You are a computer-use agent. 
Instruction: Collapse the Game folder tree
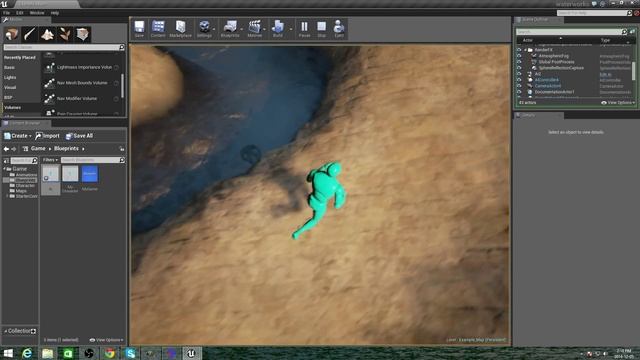(4, 169)
